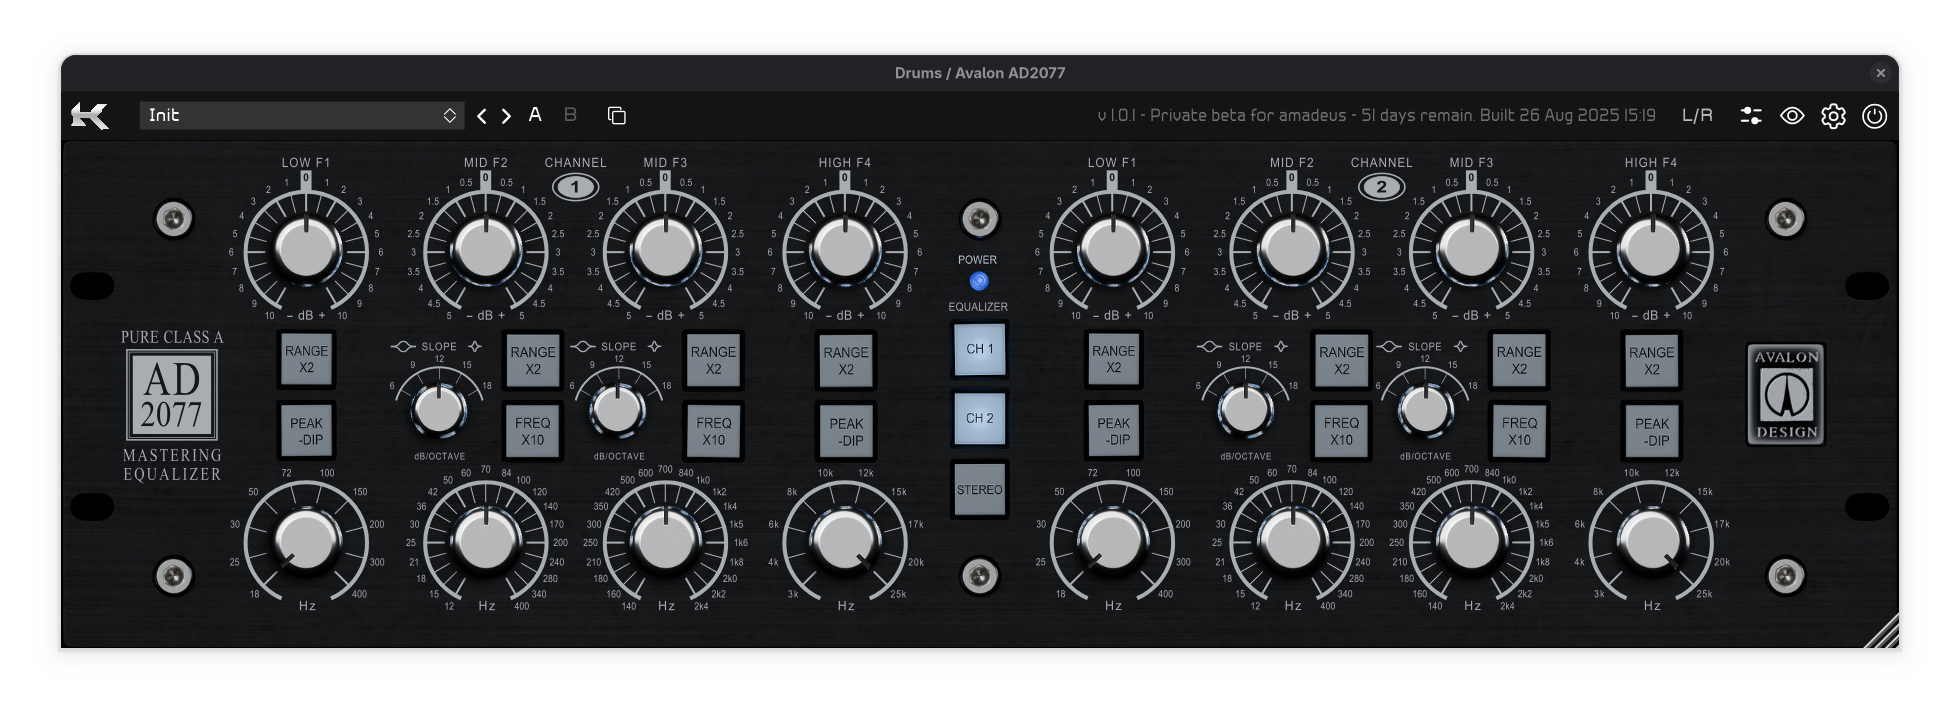This screenshot has width=1960, height=715.
Task: Click channel 1 Low F1 gain knob
Action: 306,249
